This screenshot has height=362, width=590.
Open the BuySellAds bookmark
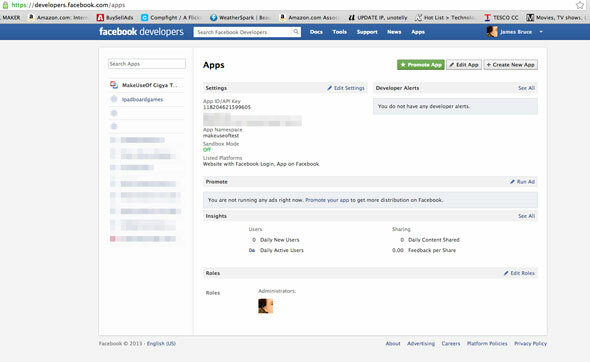[115, 18]
